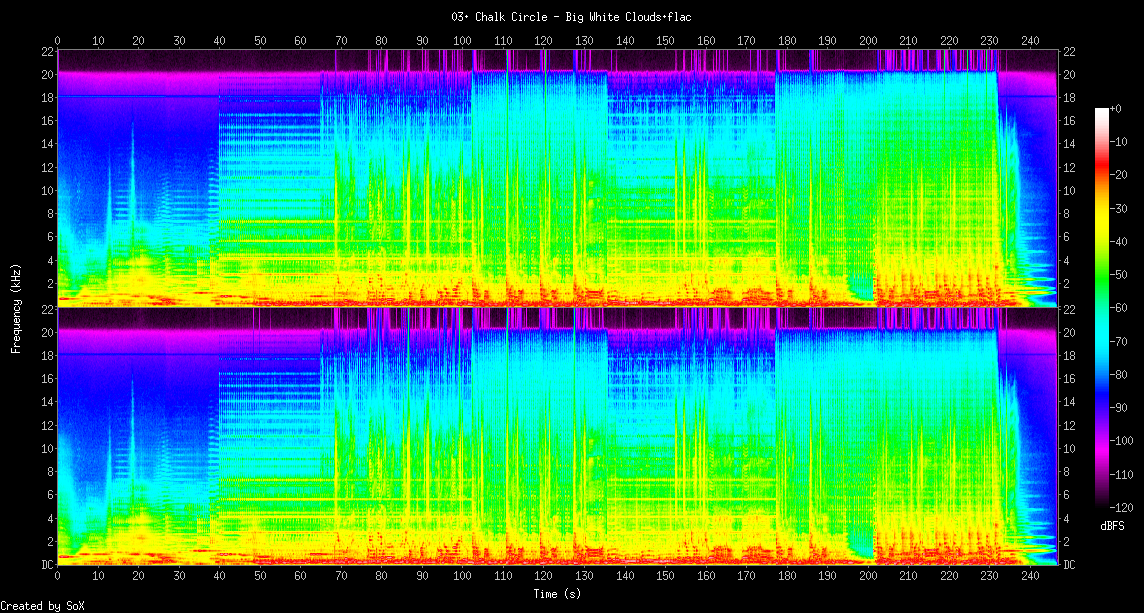Click the 'DC' label on the bottom-right frequency axis
The height and width of the screenshot is (613, 1144).
point(1071,565)
